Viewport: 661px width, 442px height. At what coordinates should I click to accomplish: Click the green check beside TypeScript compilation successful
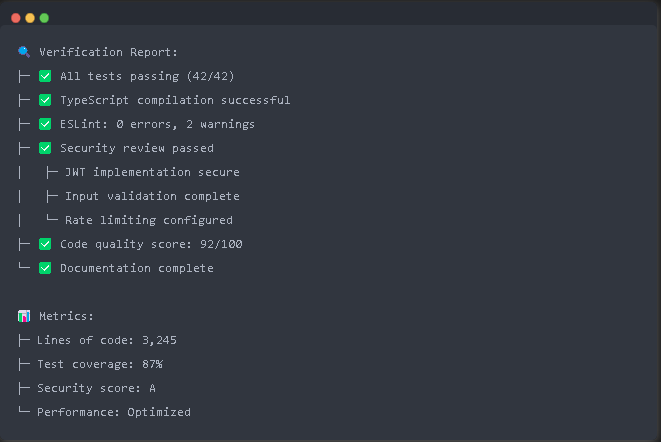(45, 100)
